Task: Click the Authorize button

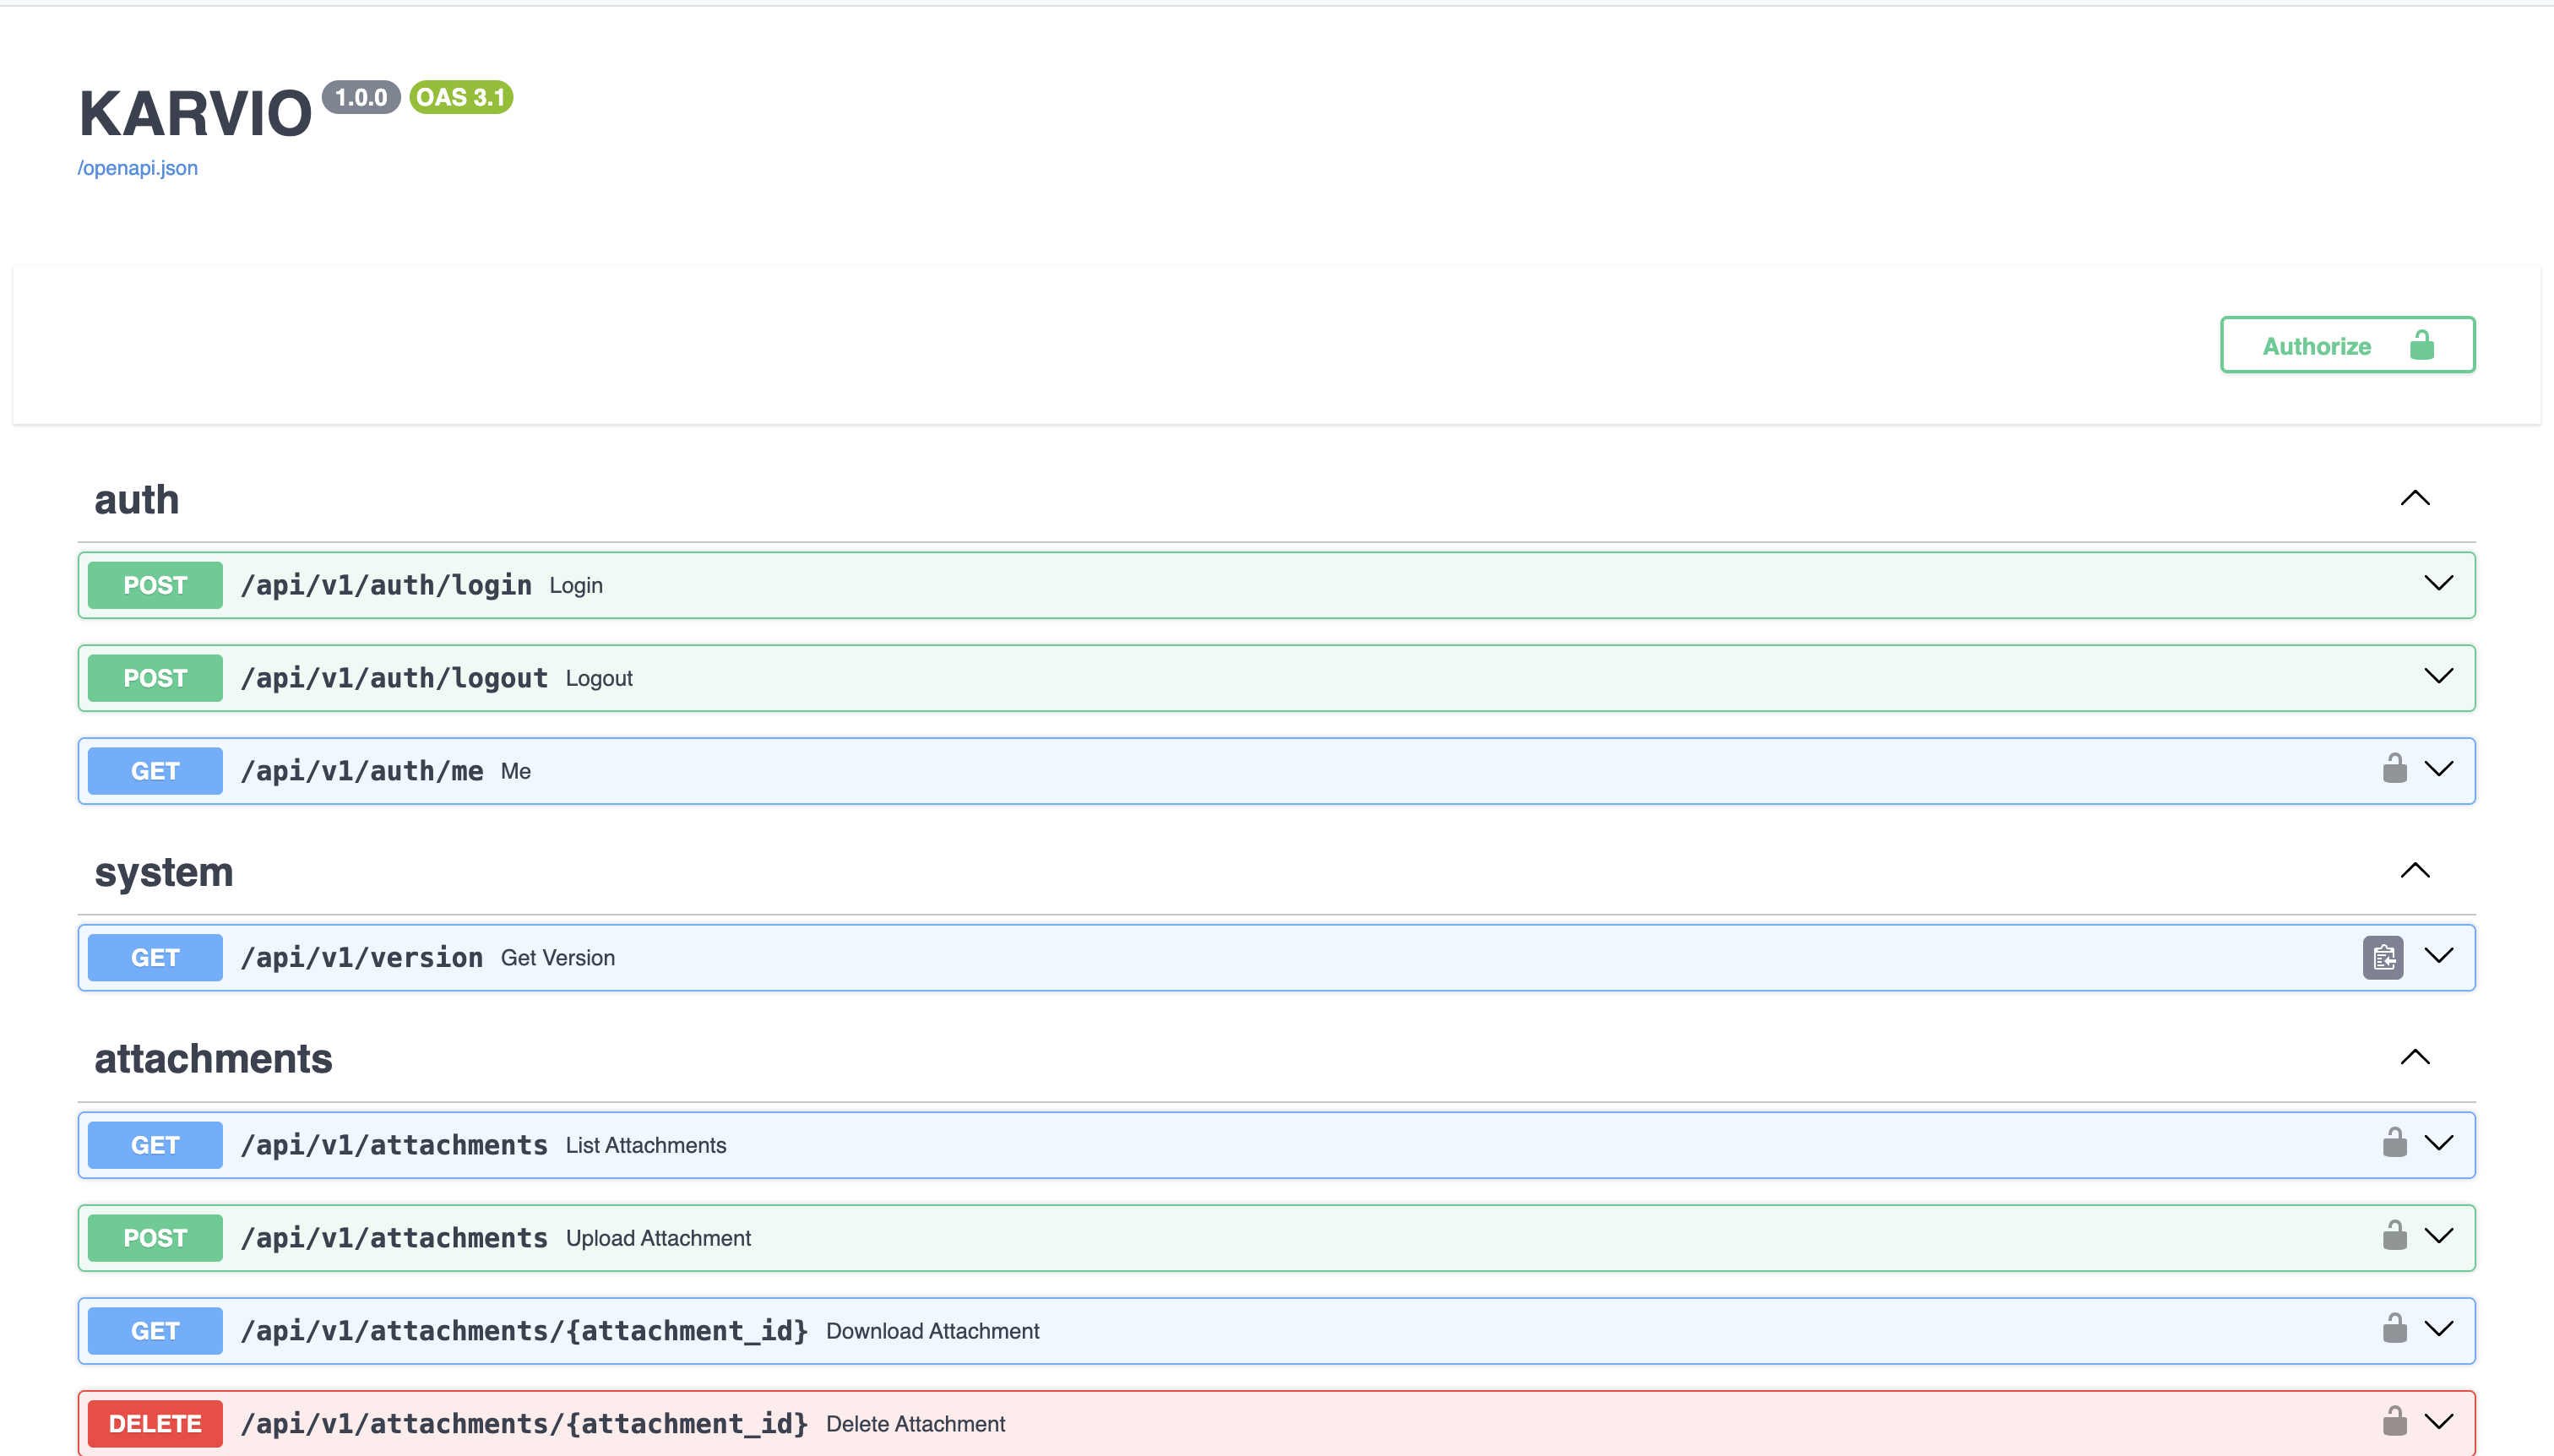Action: (x=2347, y=345)
